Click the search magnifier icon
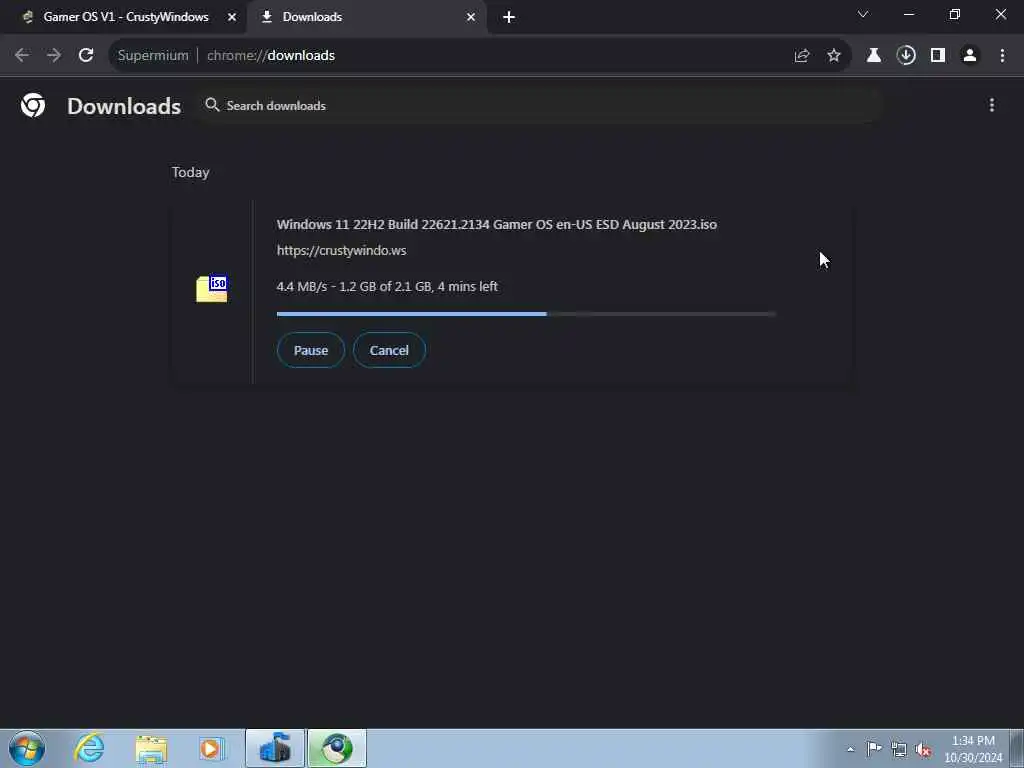The height and width of the screenshot is (768, 1024). click(212, 104)
